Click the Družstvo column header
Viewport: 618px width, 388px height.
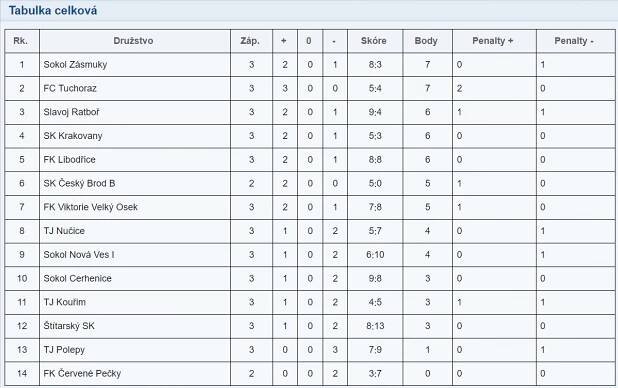click(133, 41)
